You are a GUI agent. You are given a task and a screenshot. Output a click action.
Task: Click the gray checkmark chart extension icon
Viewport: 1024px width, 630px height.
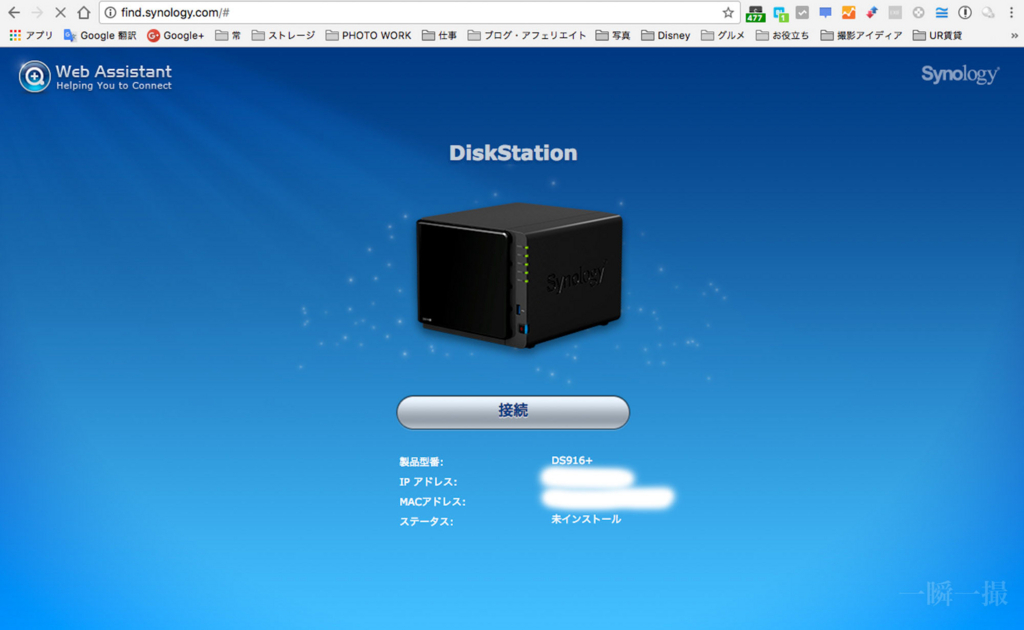coord(803,12)
